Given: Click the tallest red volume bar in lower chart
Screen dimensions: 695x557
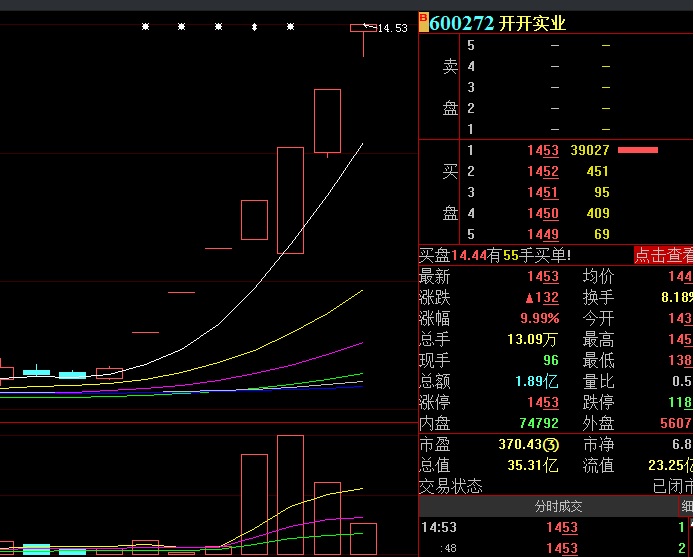Looking at the screenshot, I should (x=290, y=494).
